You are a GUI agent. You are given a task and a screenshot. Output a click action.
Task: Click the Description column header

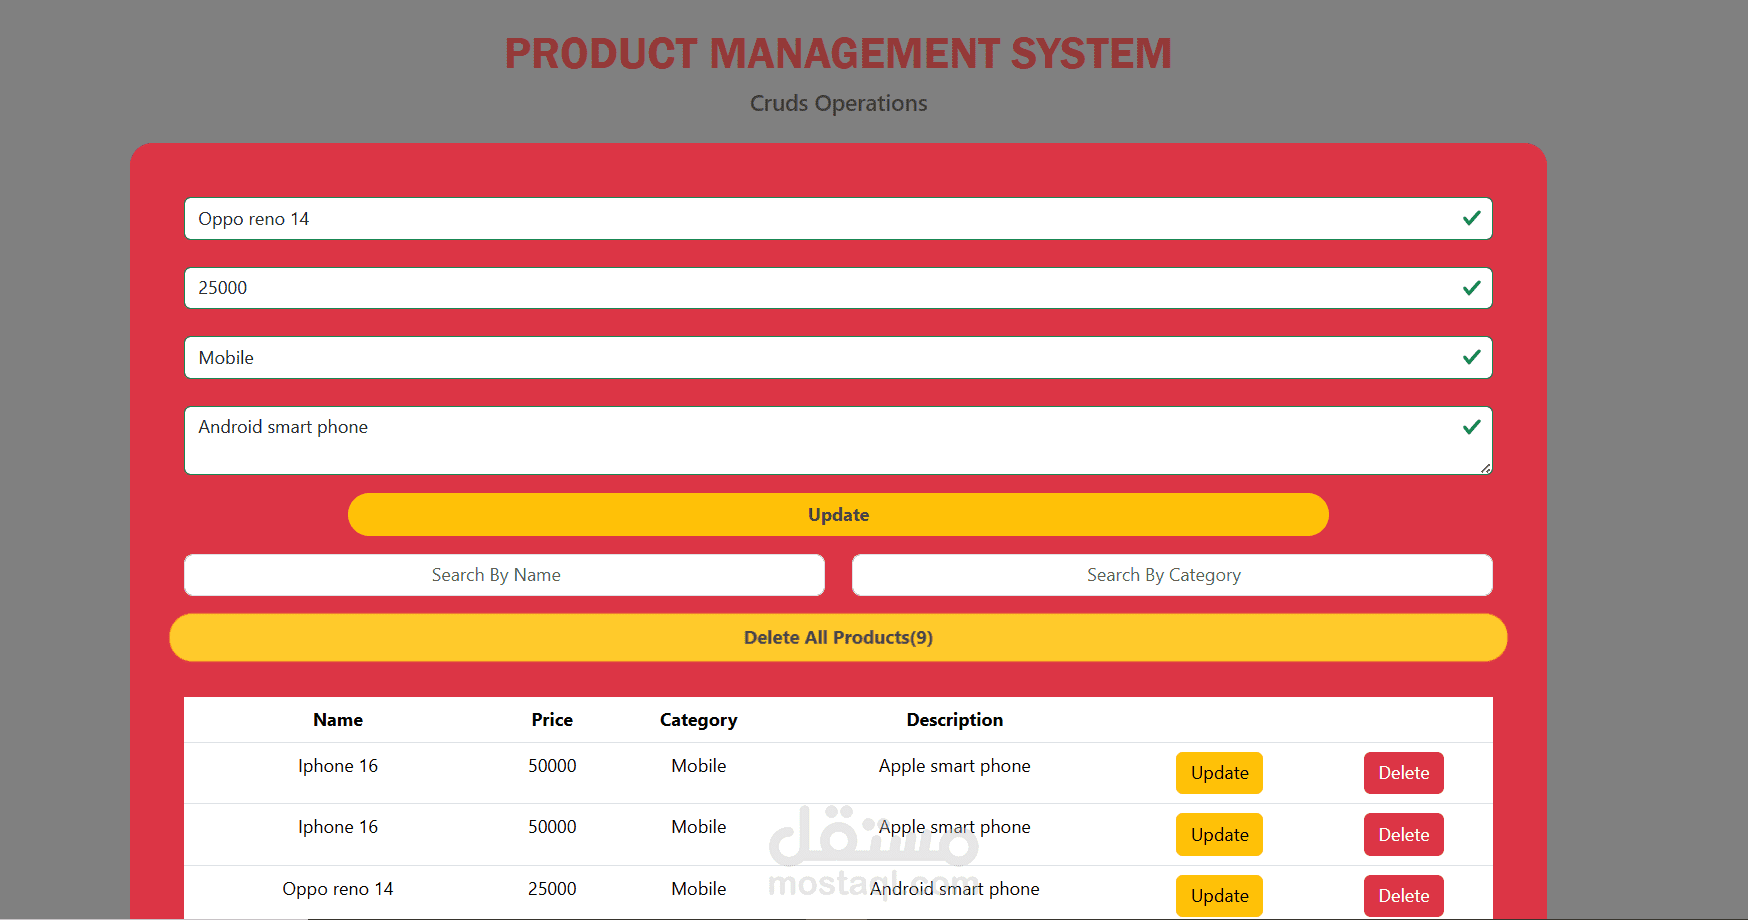954,720
